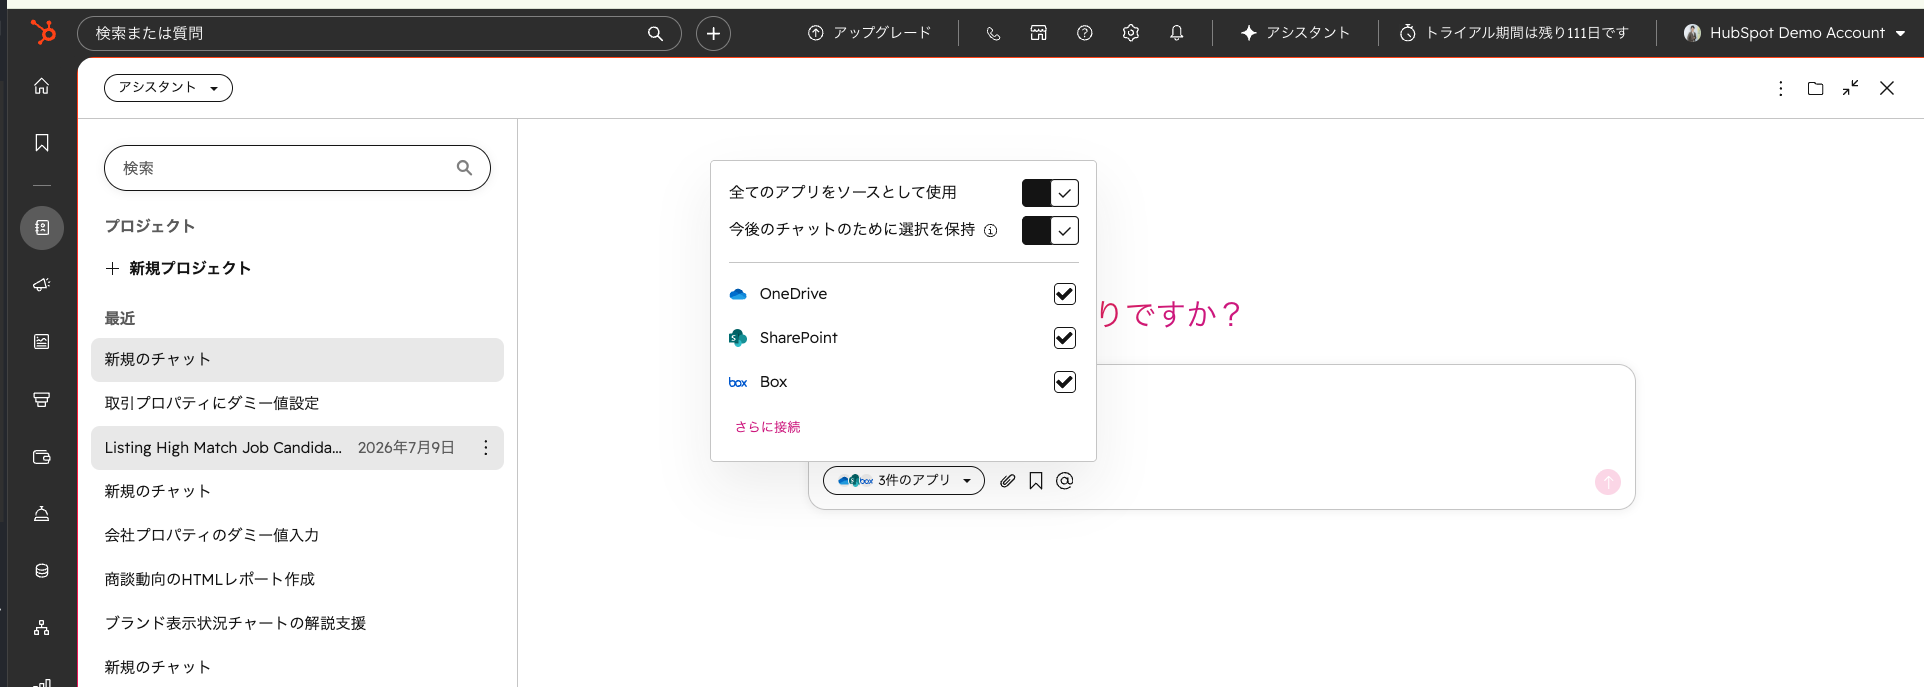Viewport: 1924px width, 687px height.
Task: Click the magnifier in the sidebar 検索 box
Action: pyautogui.click(x=464, y=168)
